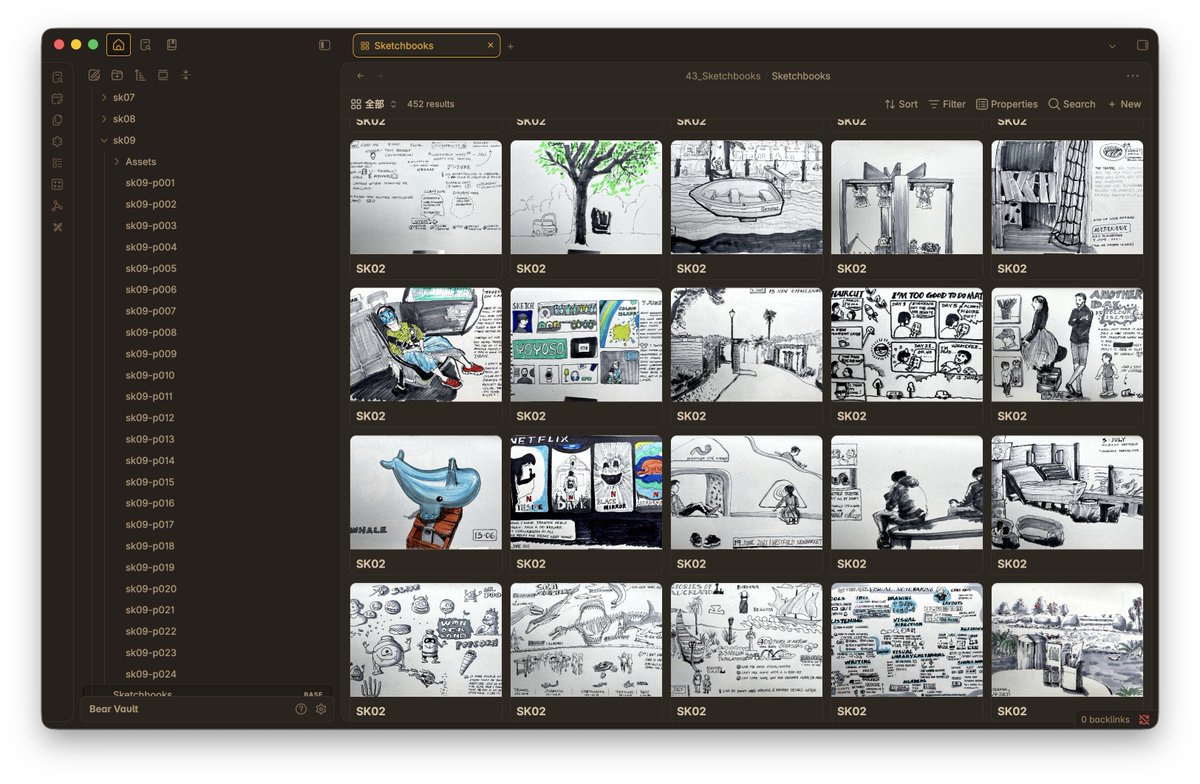The width and height of the screenshot is (1200, 784).
Task: Click the red status bar icon
Action: 1143,720
